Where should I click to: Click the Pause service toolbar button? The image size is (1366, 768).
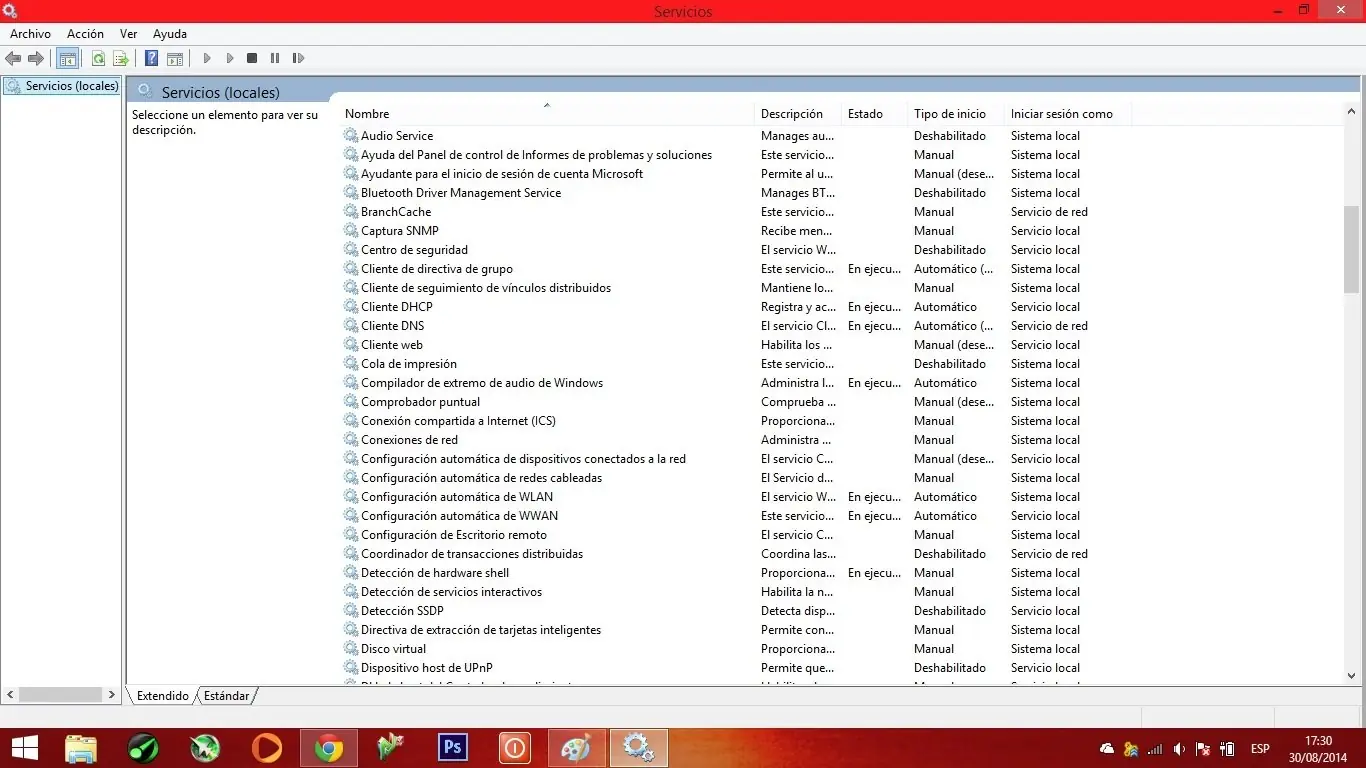(x=275, y=59)
